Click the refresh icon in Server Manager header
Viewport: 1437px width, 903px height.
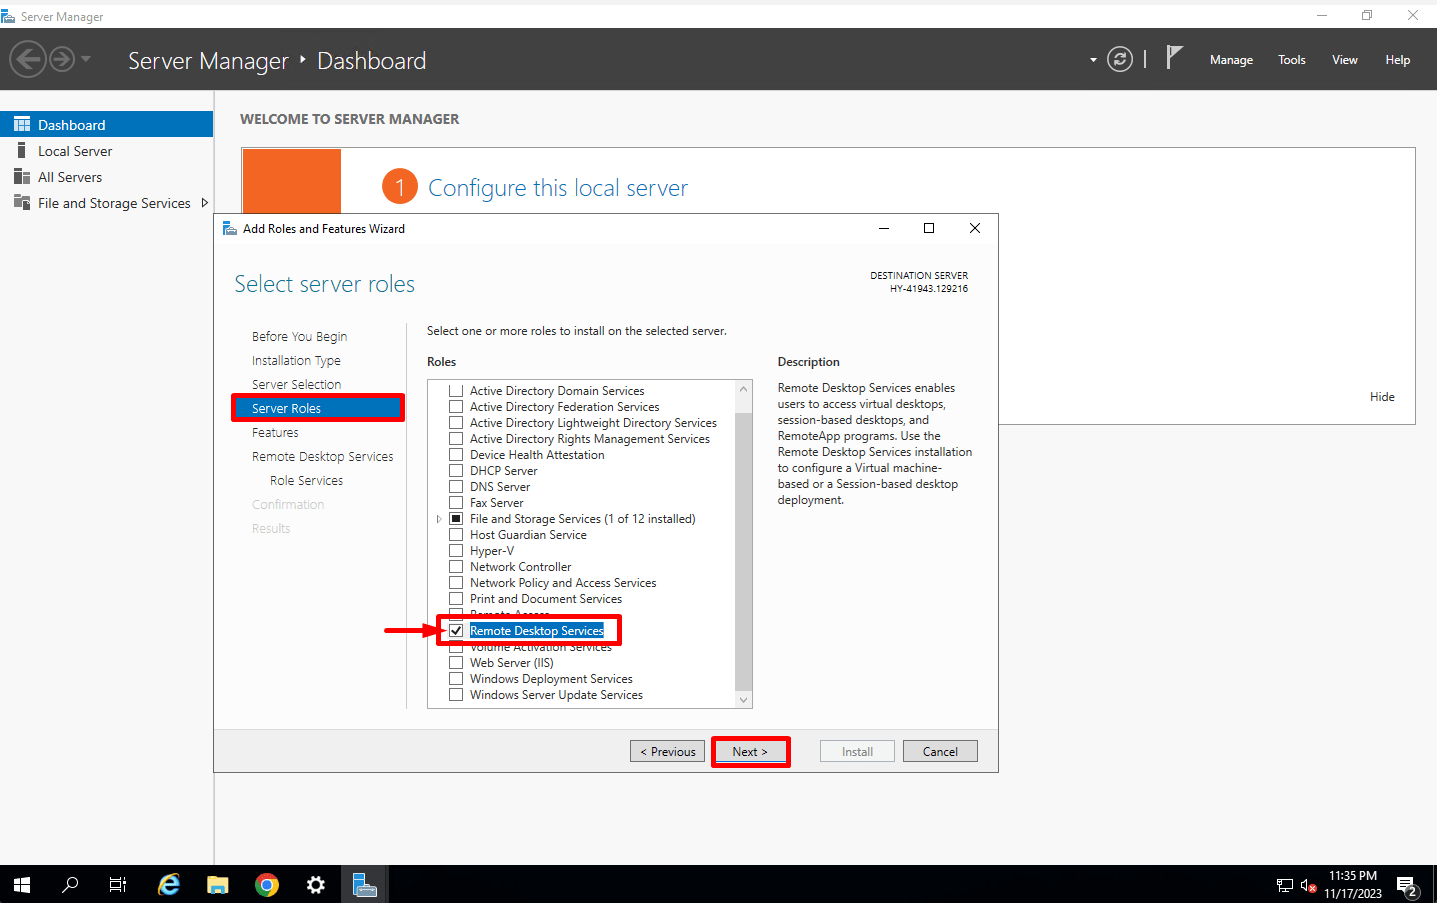coord(1119,59)
